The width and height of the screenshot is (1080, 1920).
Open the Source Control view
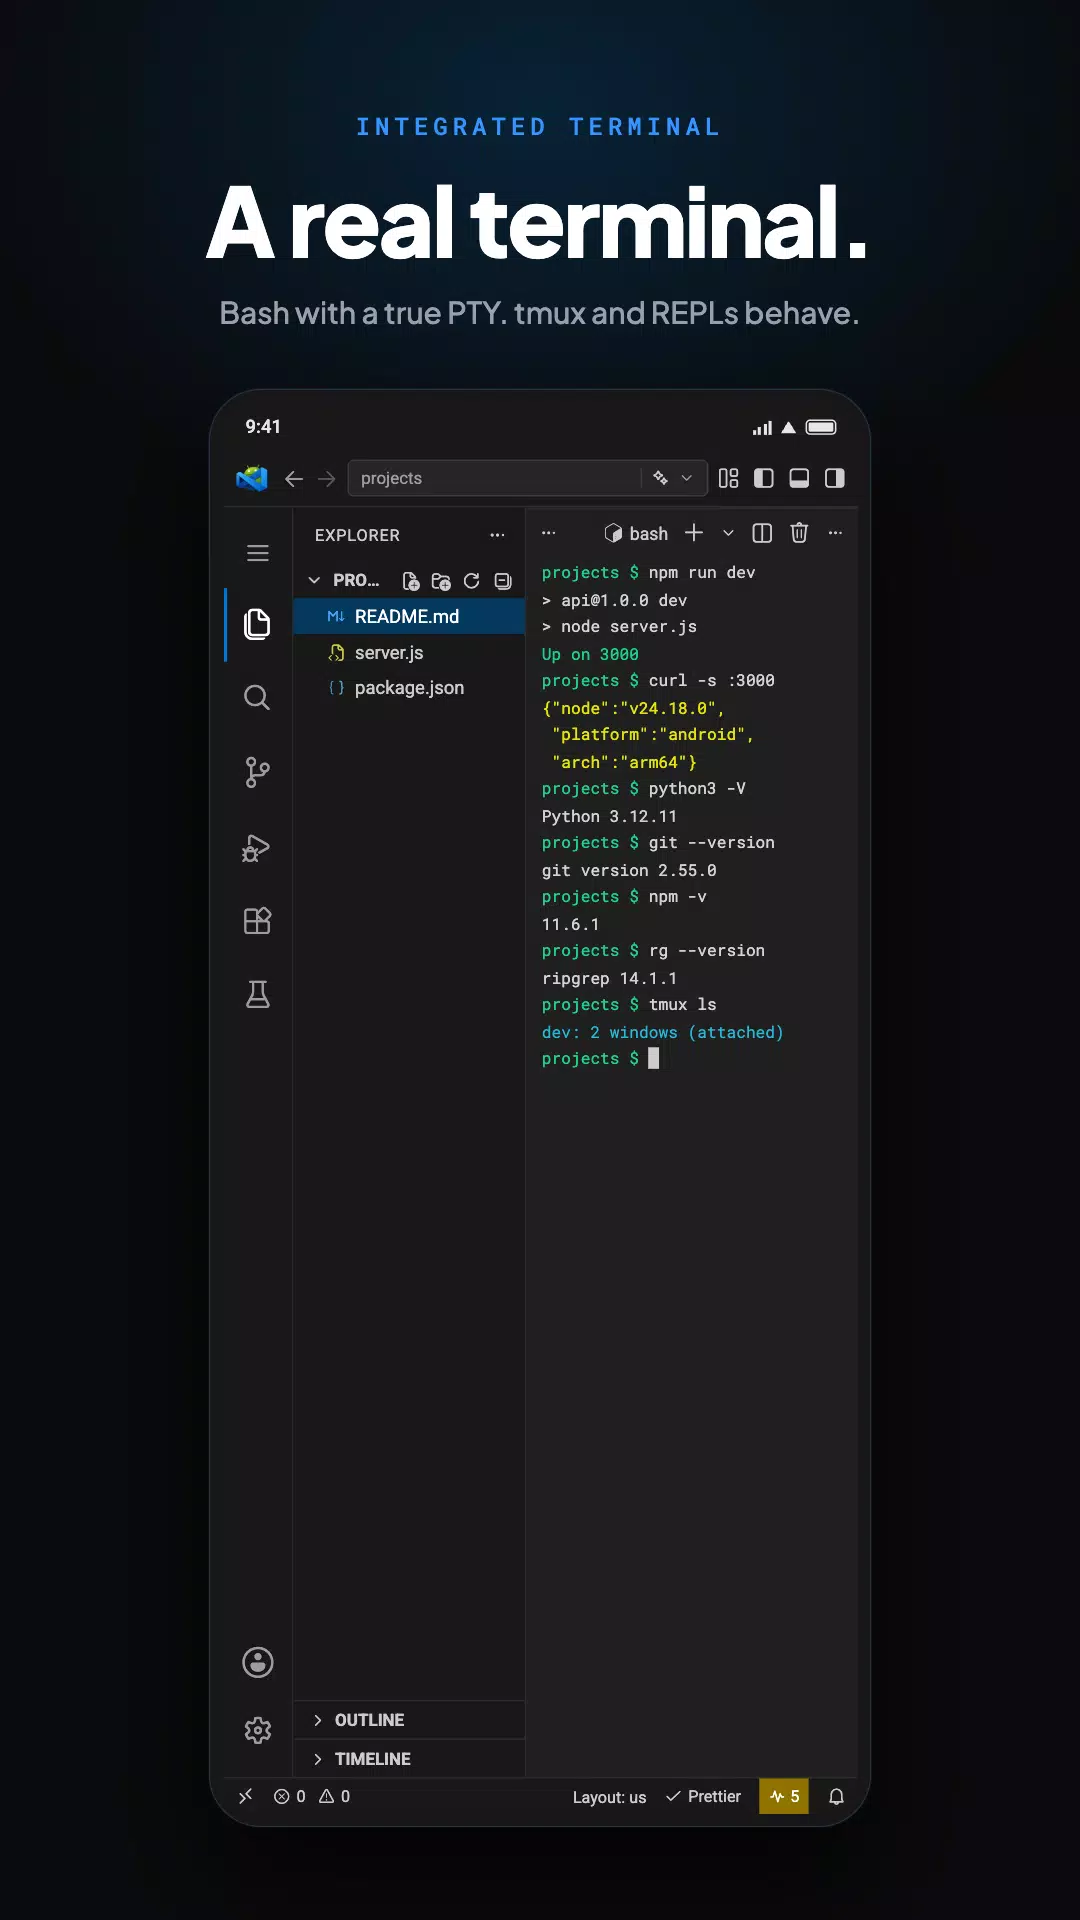click(257, 772)
